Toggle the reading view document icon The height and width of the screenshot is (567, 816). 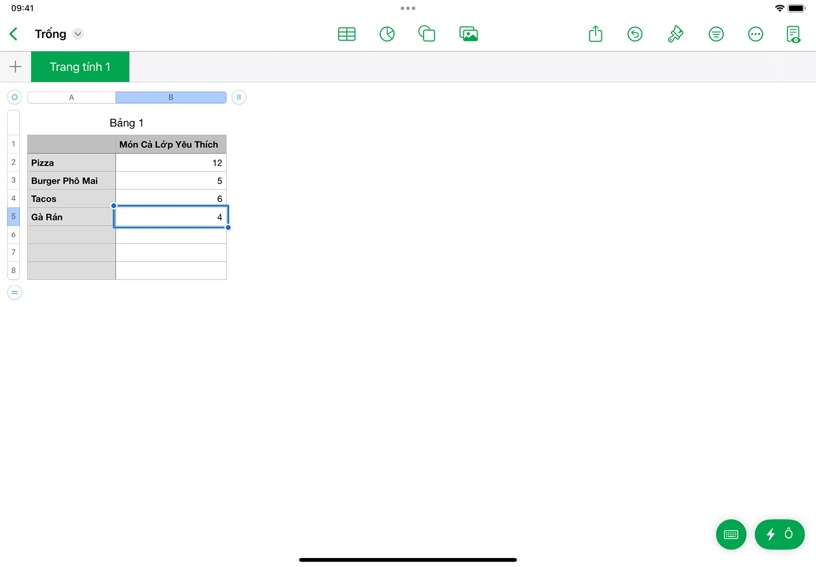794,34
